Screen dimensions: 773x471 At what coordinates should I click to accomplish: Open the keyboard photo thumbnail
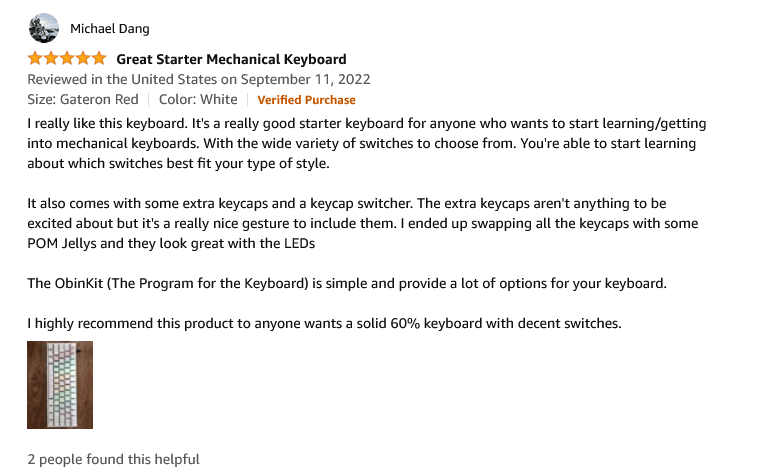pos(60,385)
